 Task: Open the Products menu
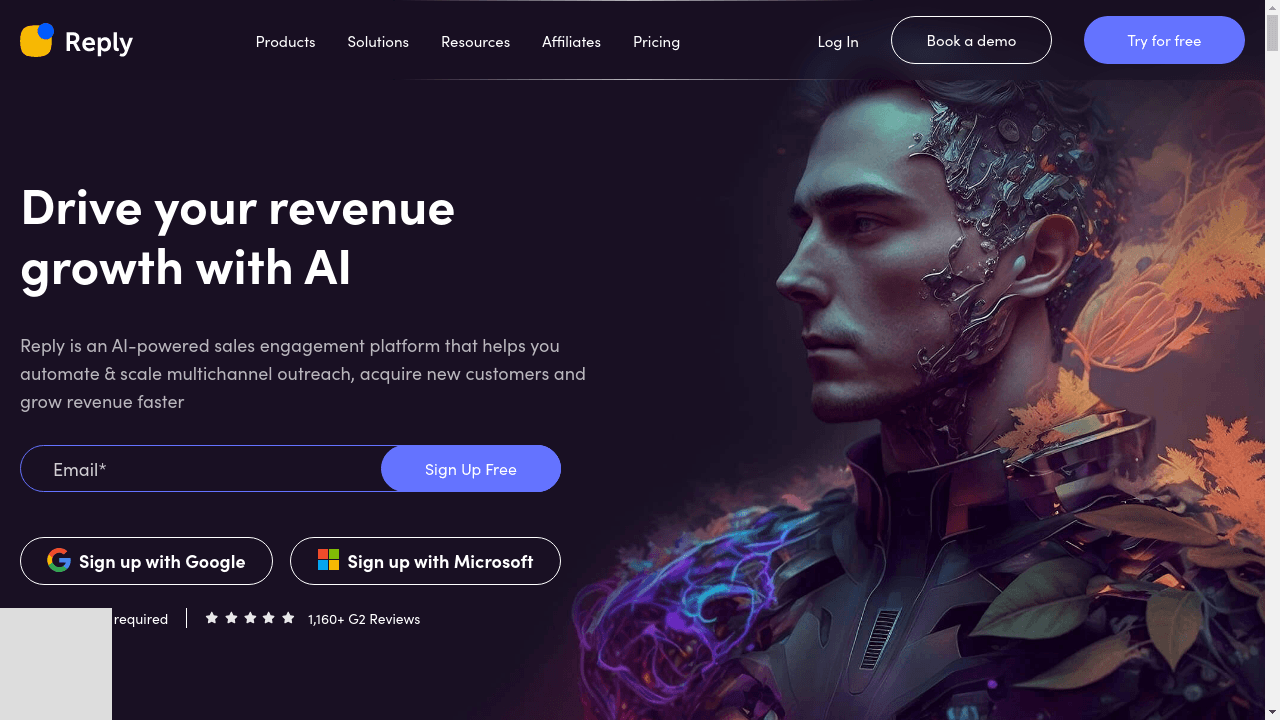point(285,42)
